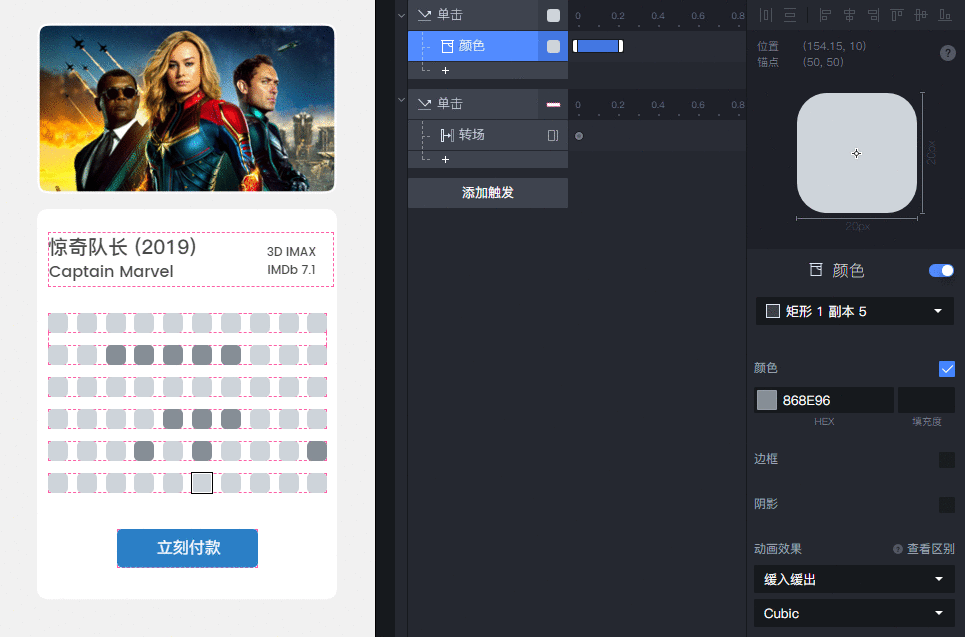Collapse the second 单击 trigger group
The image size is (965, 637).
click(x=401, y=100)
